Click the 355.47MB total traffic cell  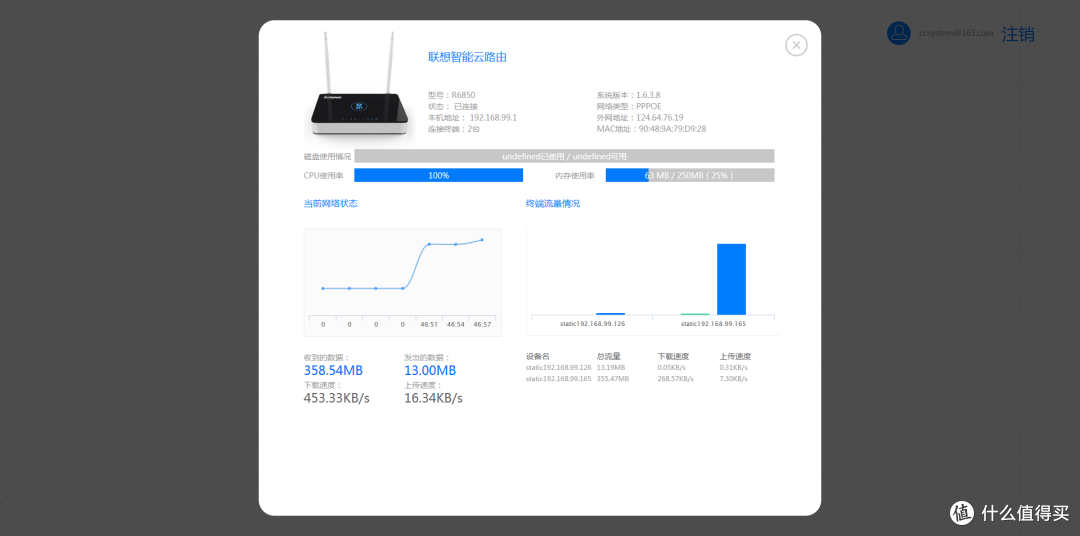(612, 379)
